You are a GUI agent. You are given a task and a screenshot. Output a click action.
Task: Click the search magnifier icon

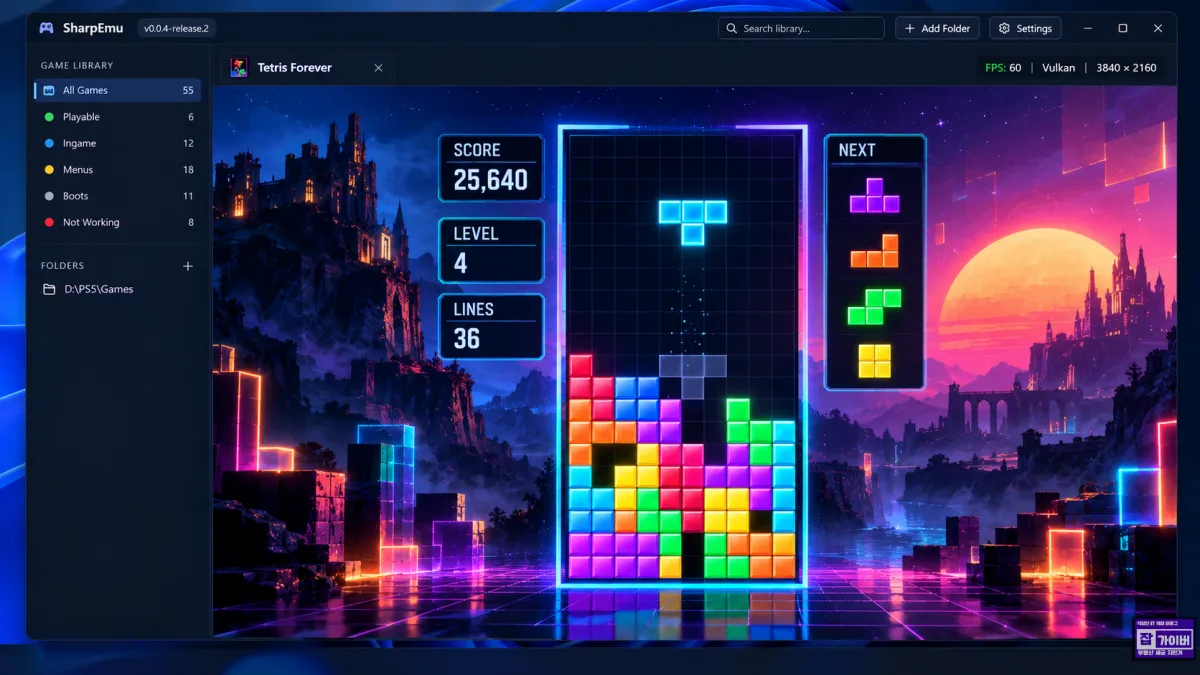(732, 28)
